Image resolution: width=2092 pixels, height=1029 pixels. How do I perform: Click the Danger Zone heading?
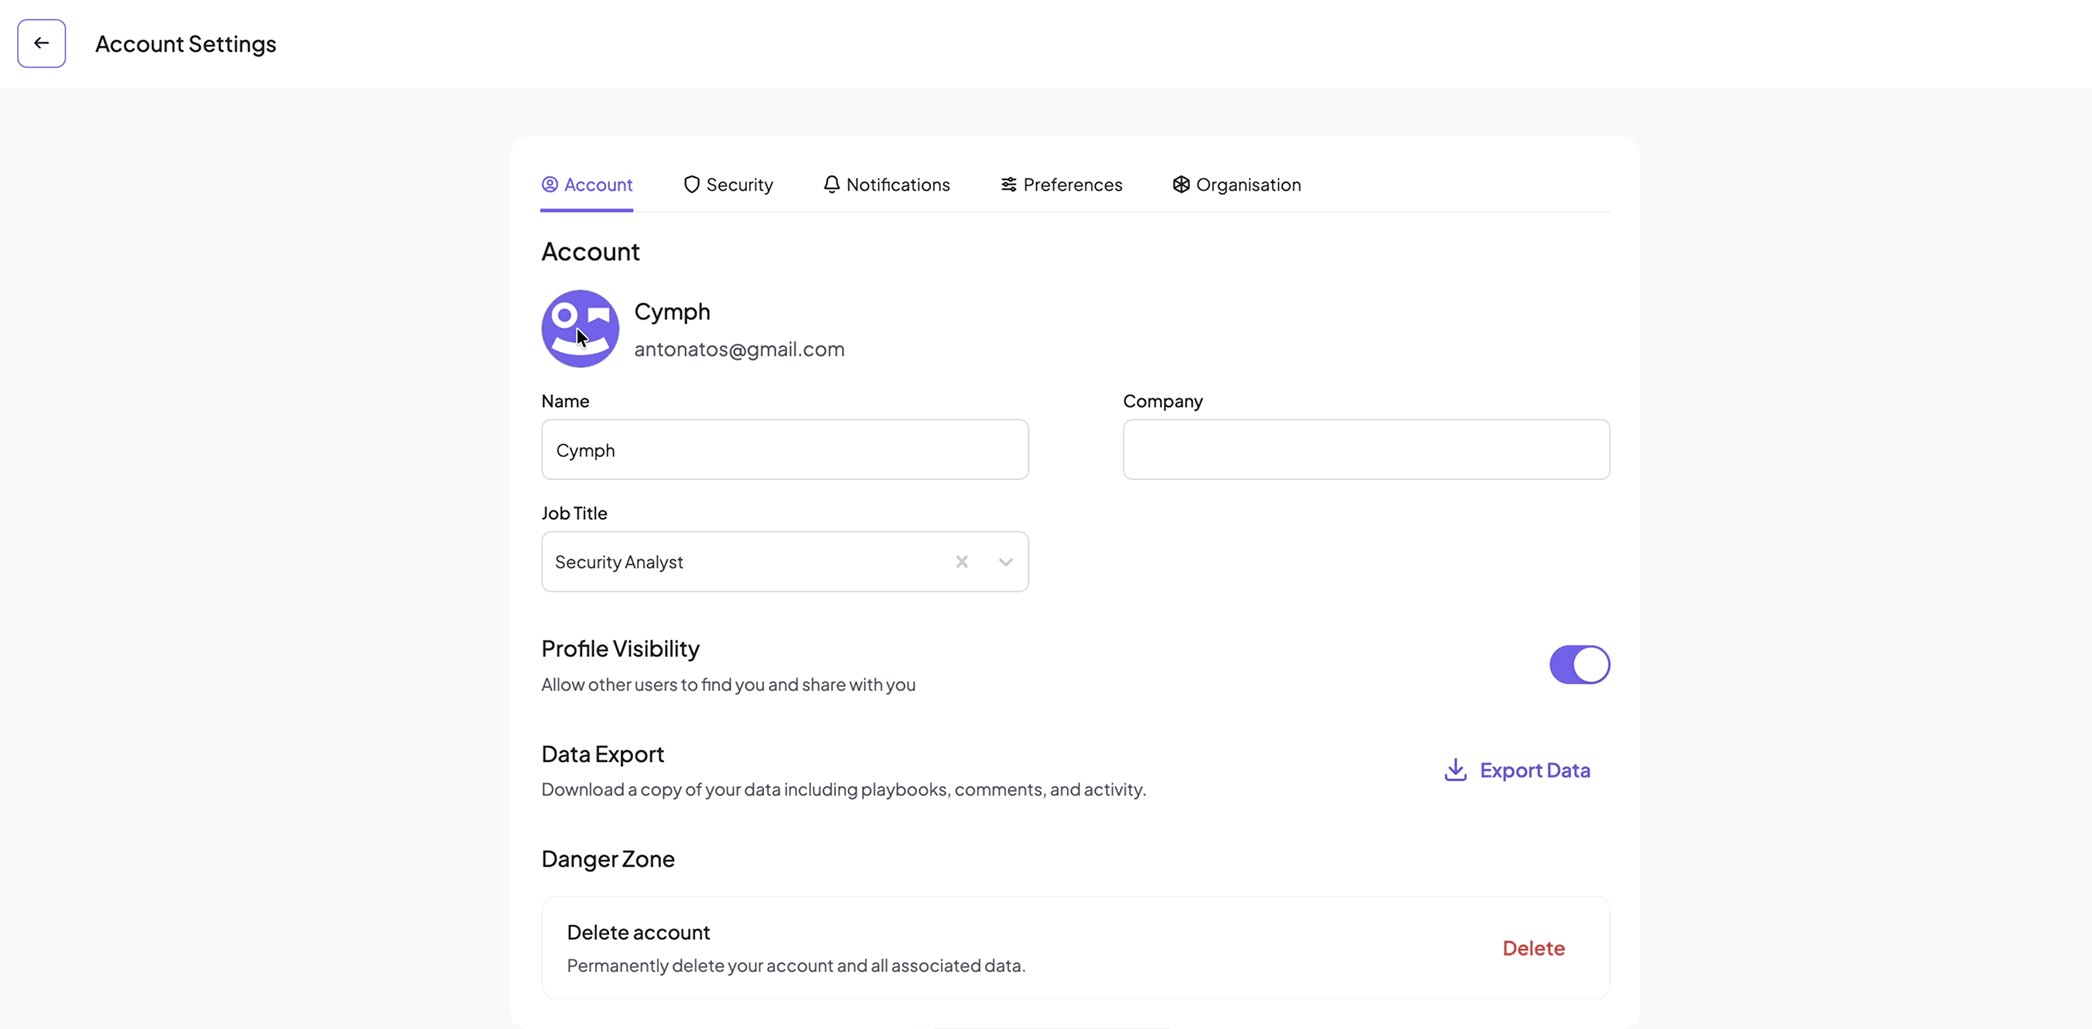pyautogui.click(x=608, y=858)
